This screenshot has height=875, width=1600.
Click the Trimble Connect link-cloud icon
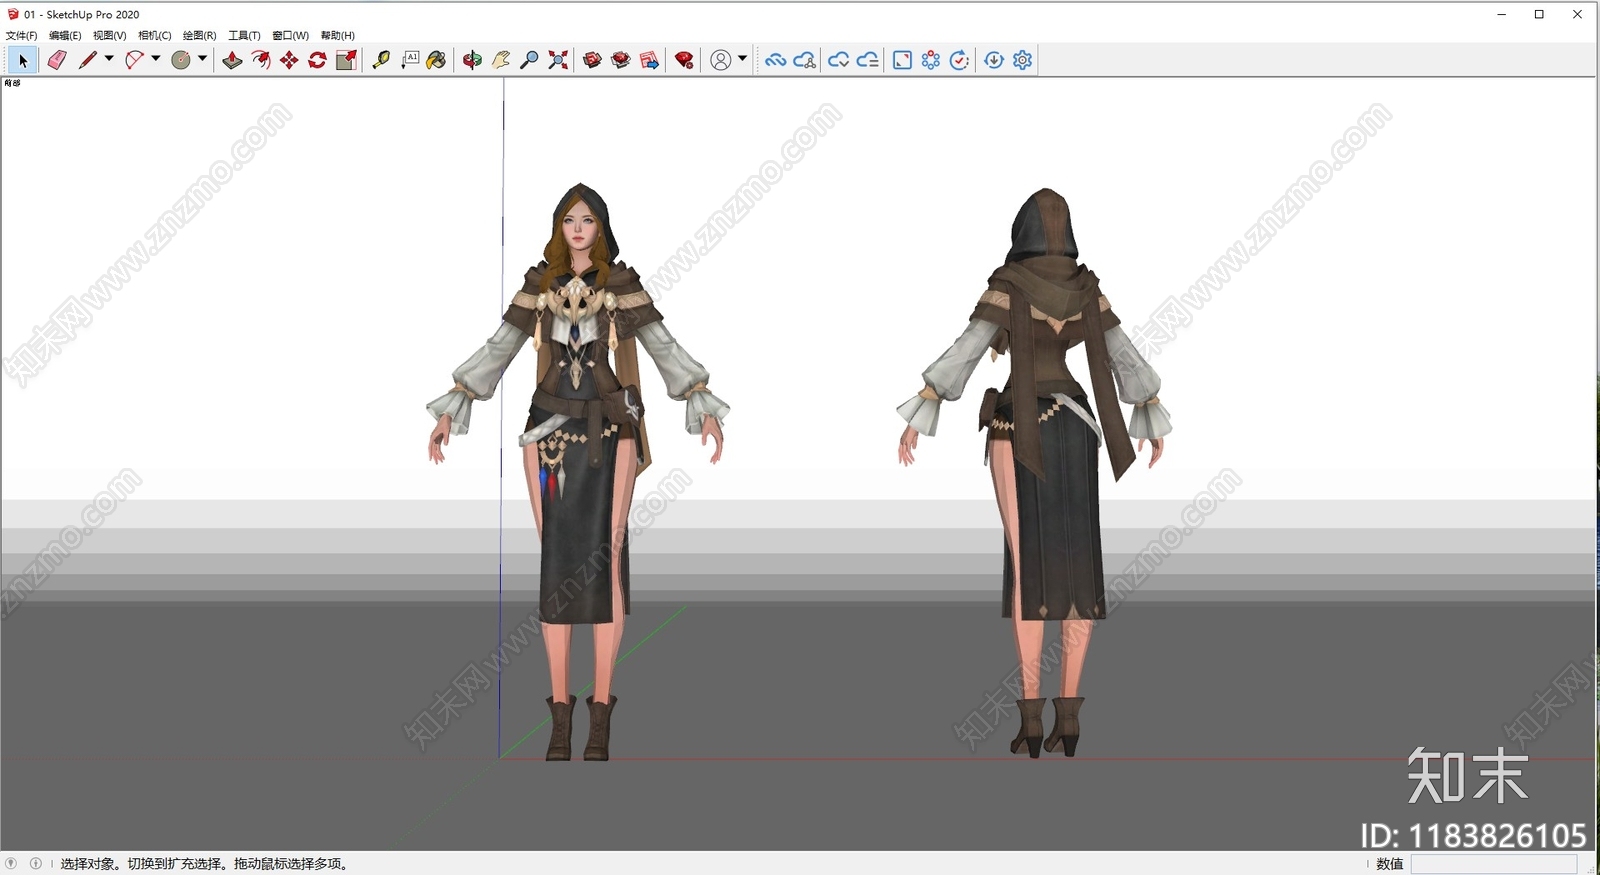point(775,60)
